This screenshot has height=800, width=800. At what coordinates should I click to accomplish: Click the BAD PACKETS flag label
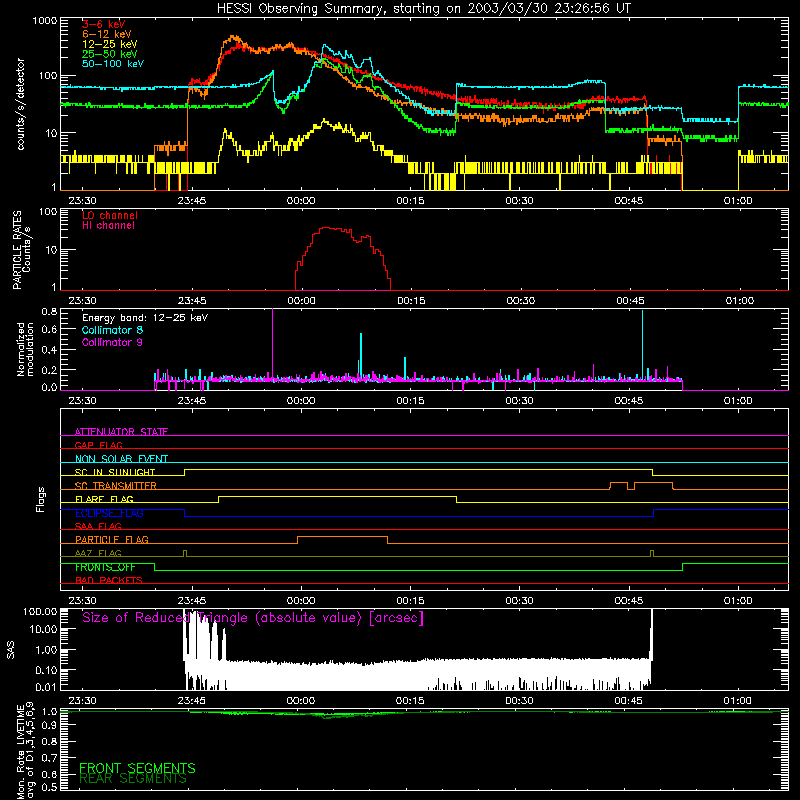click(x=109, y=580)
